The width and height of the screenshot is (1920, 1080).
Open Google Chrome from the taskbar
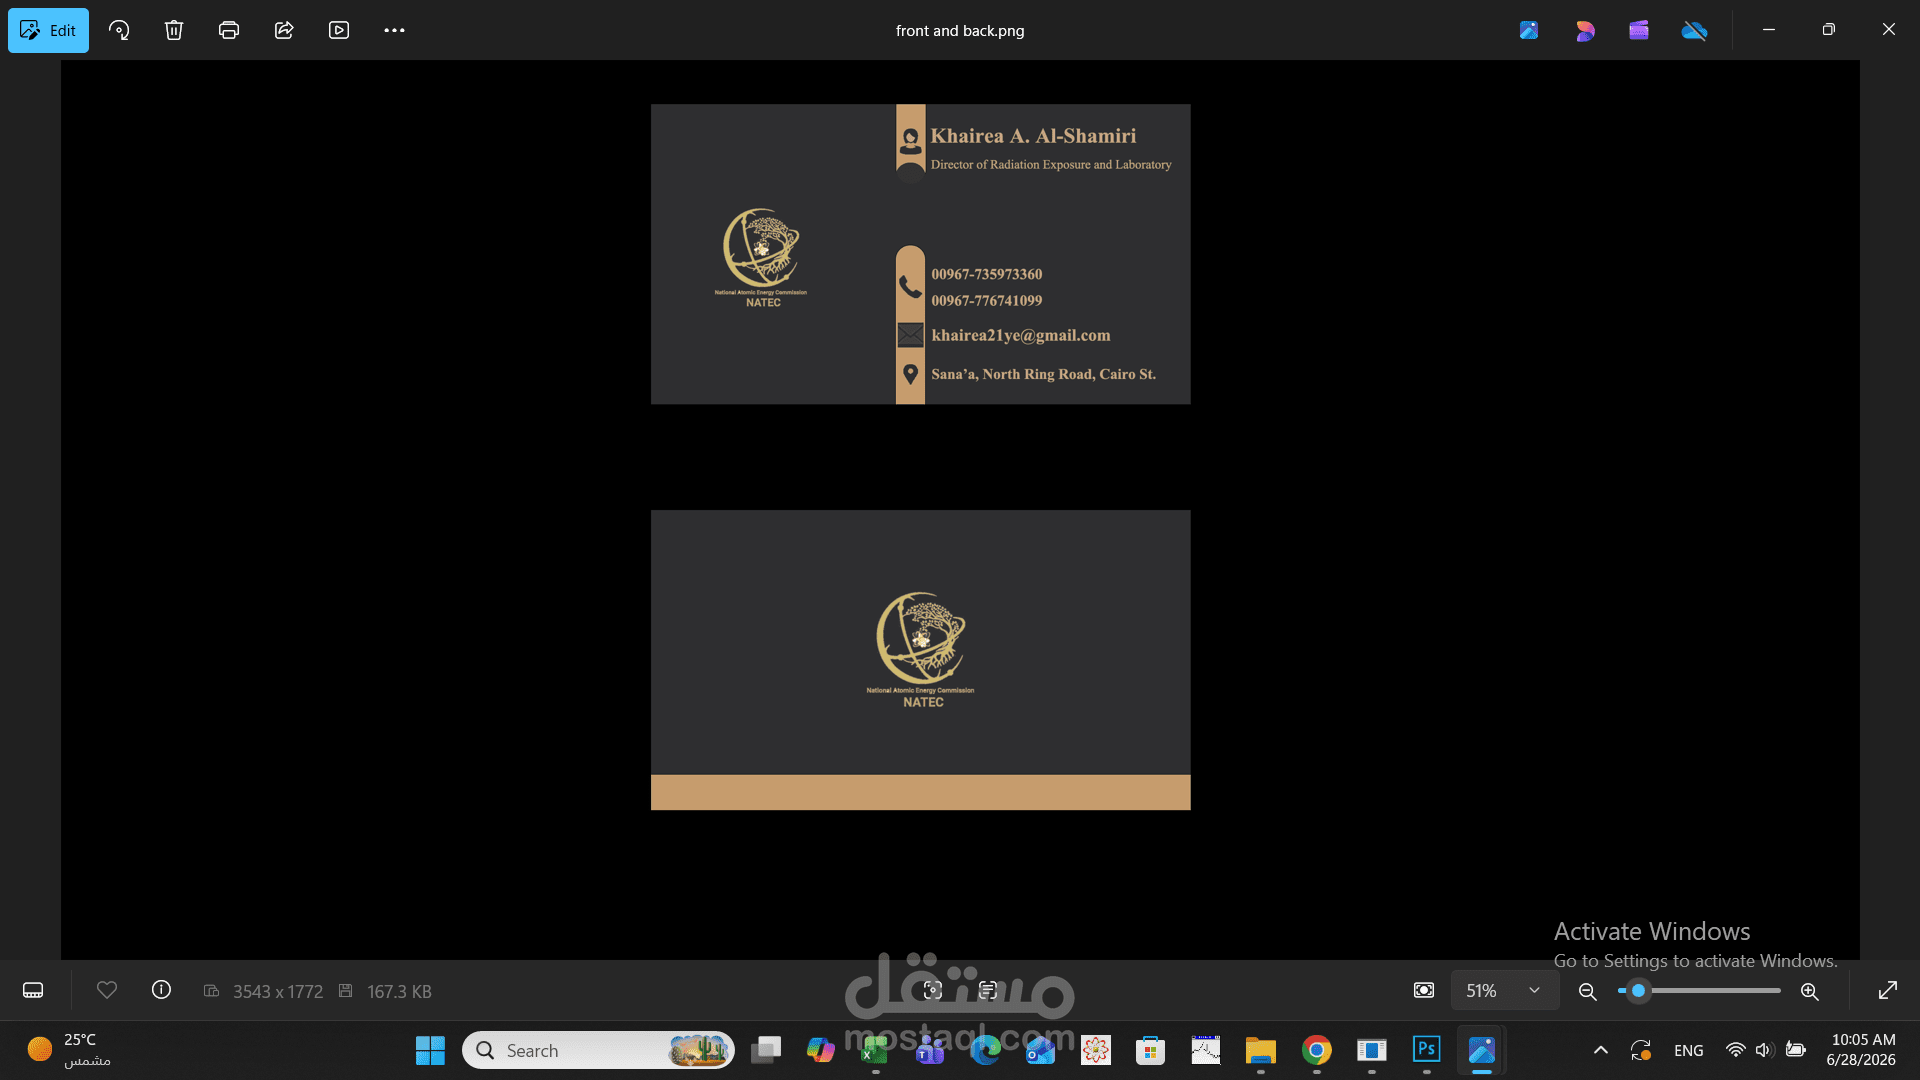pos(1316,1050)
